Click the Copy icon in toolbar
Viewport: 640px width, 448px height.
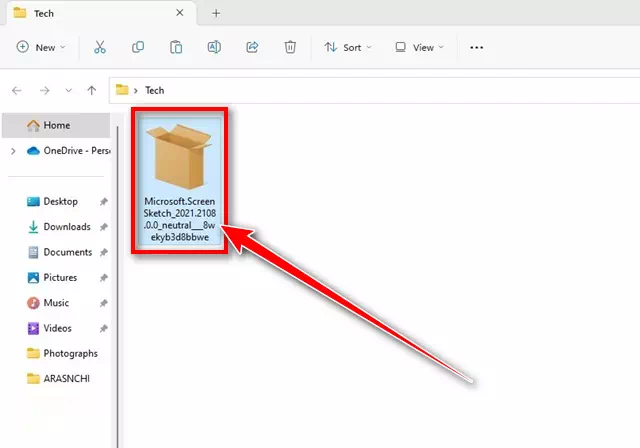pos(138,47)
